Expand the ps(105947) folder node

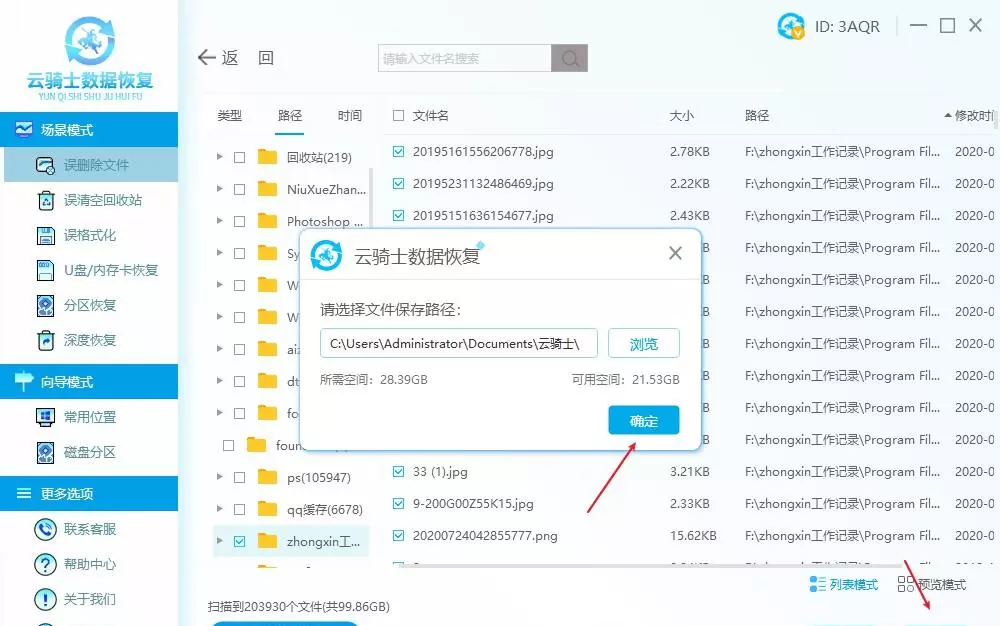coord(220,477)
